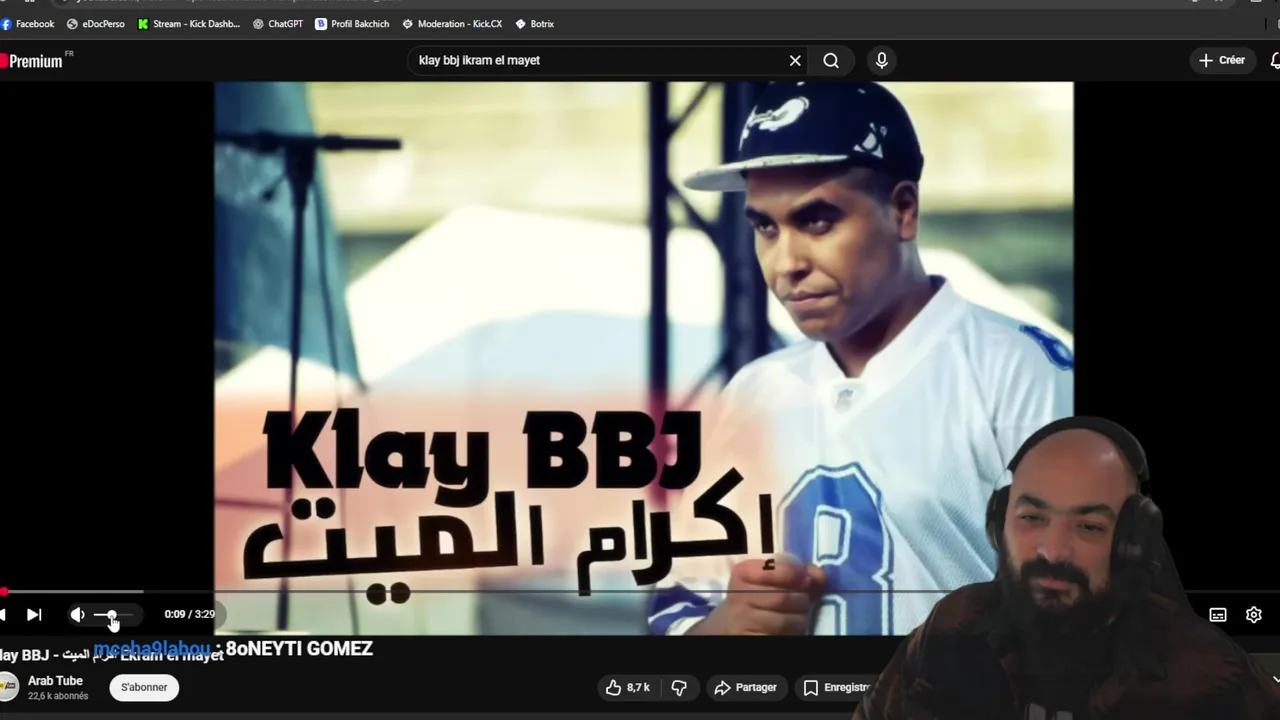Open the Arab Tube channel name
The width and height of the screenshot is (1280, 720).
(x=55, y=681)
